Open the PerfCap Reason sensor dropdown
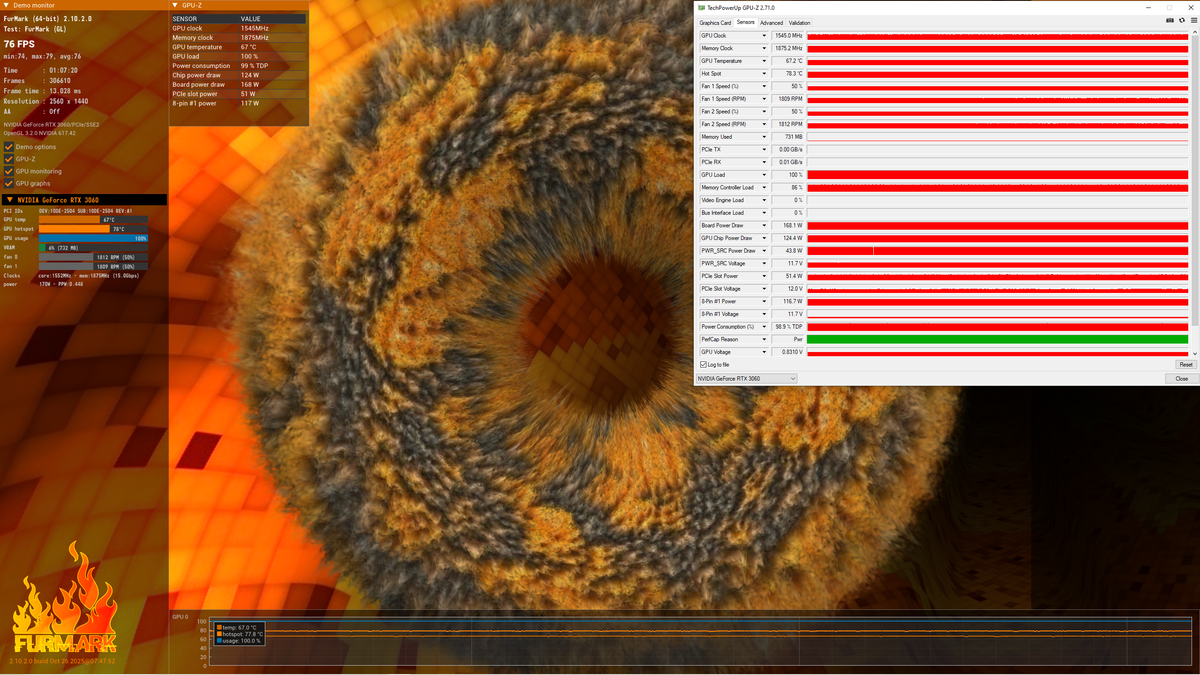Screen dimensions: 1200x675 [765, 340]
